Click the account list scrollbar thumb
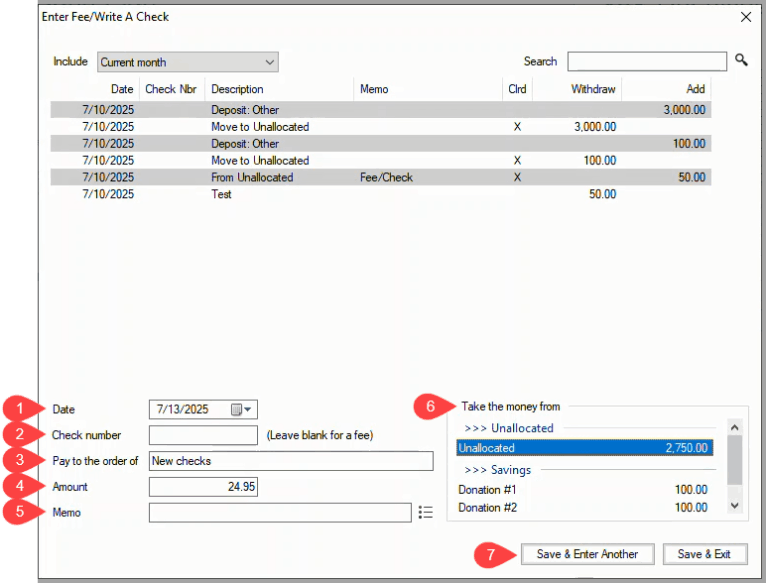Screen dimensions: 766x583 click(x=734, y=460)
